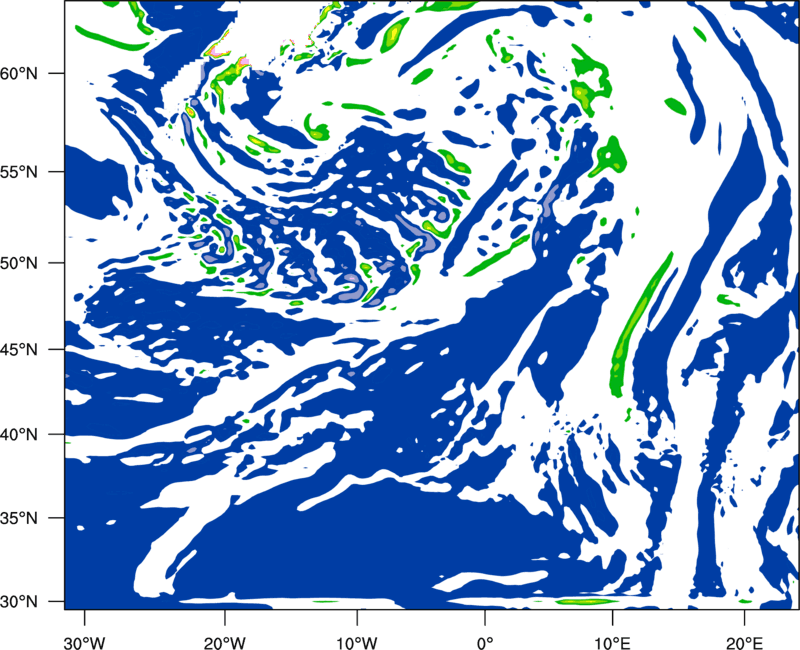Click the 20°E longitude label
Viewport: 800px width, 650px height.
point(744,643)
